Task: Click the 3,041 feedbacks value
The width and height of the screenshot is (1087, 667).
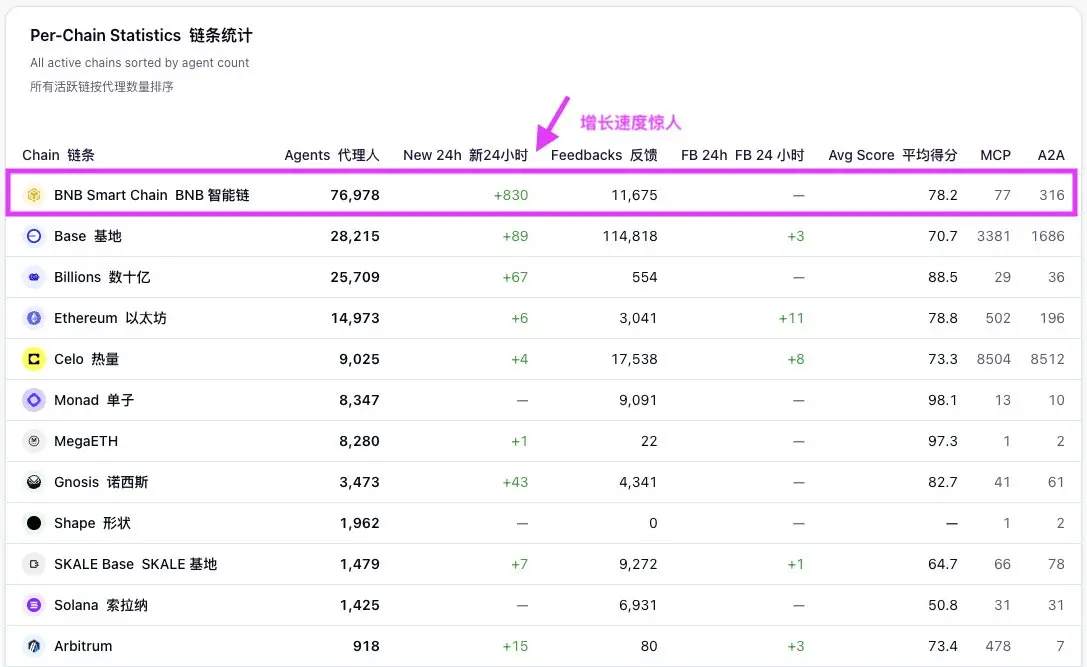Action: 638,318
